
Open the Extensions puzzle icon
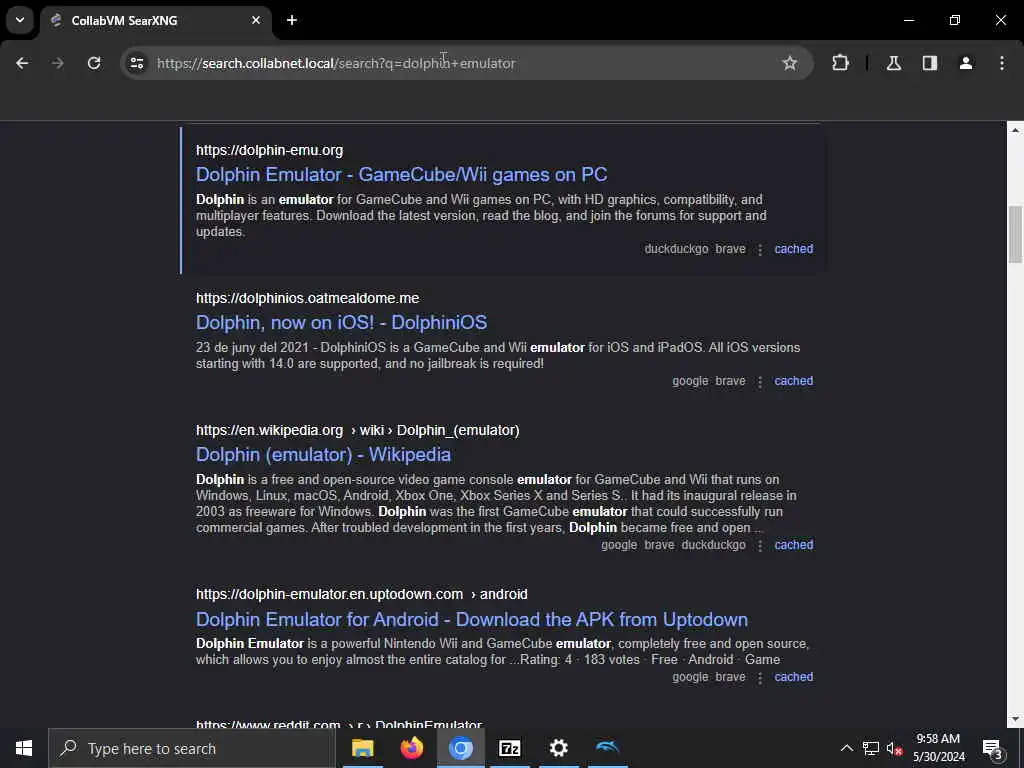[x=840, y=63]
